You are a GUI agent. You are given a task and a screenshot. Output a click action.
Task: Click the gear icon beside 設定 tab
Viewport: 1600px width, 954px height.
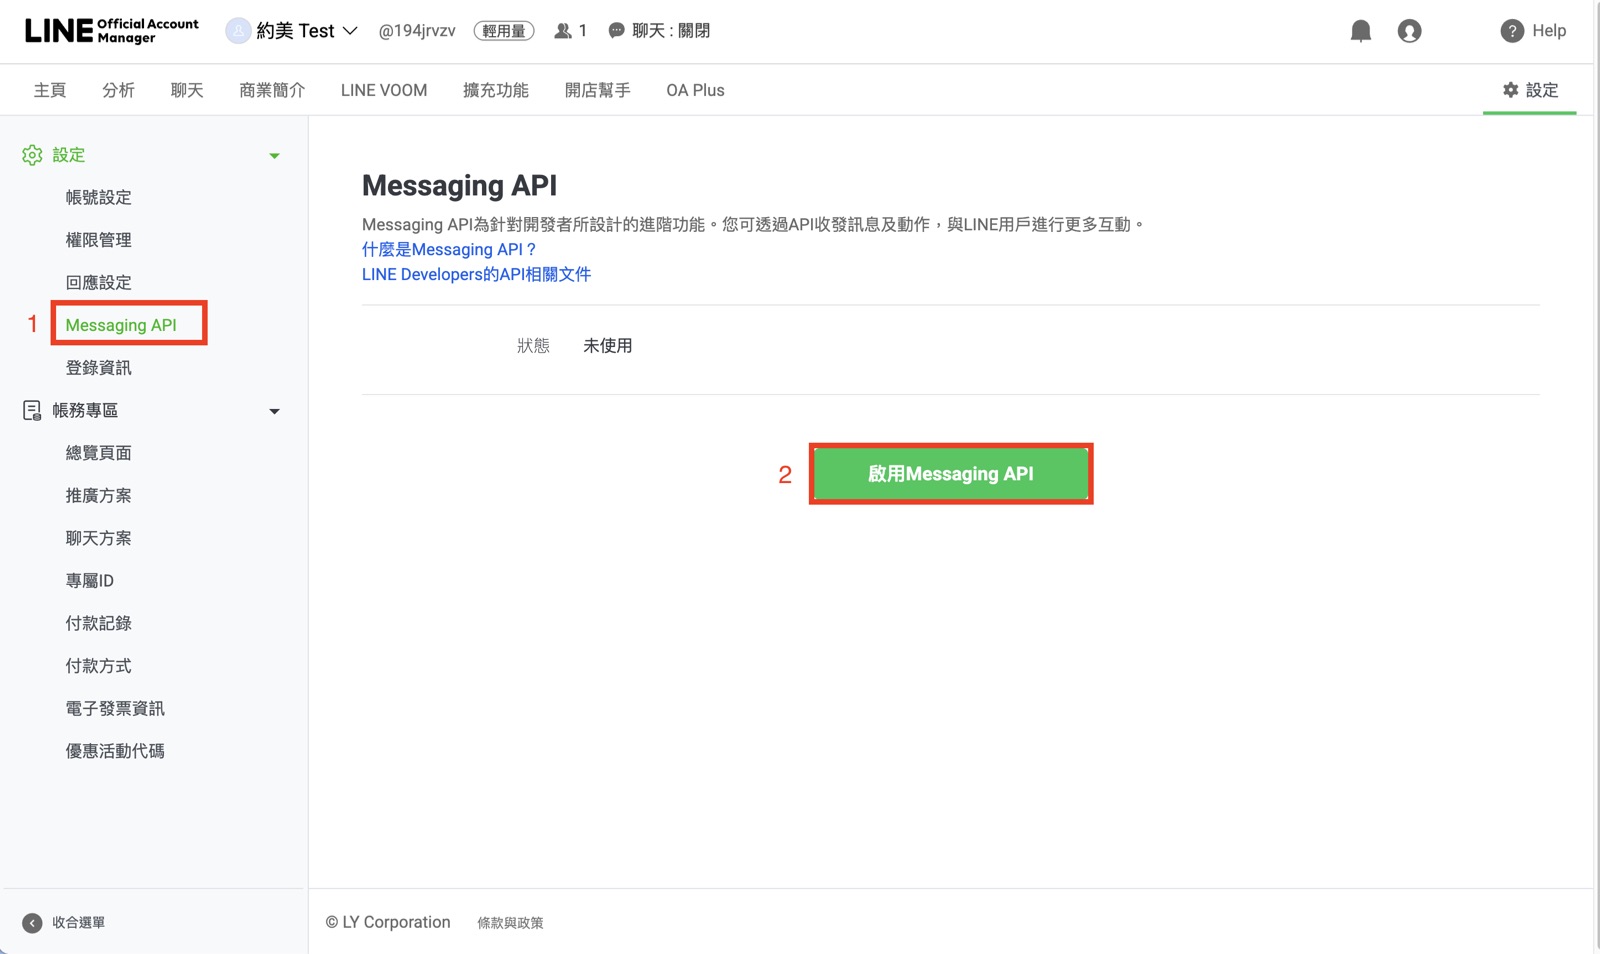1511,90
